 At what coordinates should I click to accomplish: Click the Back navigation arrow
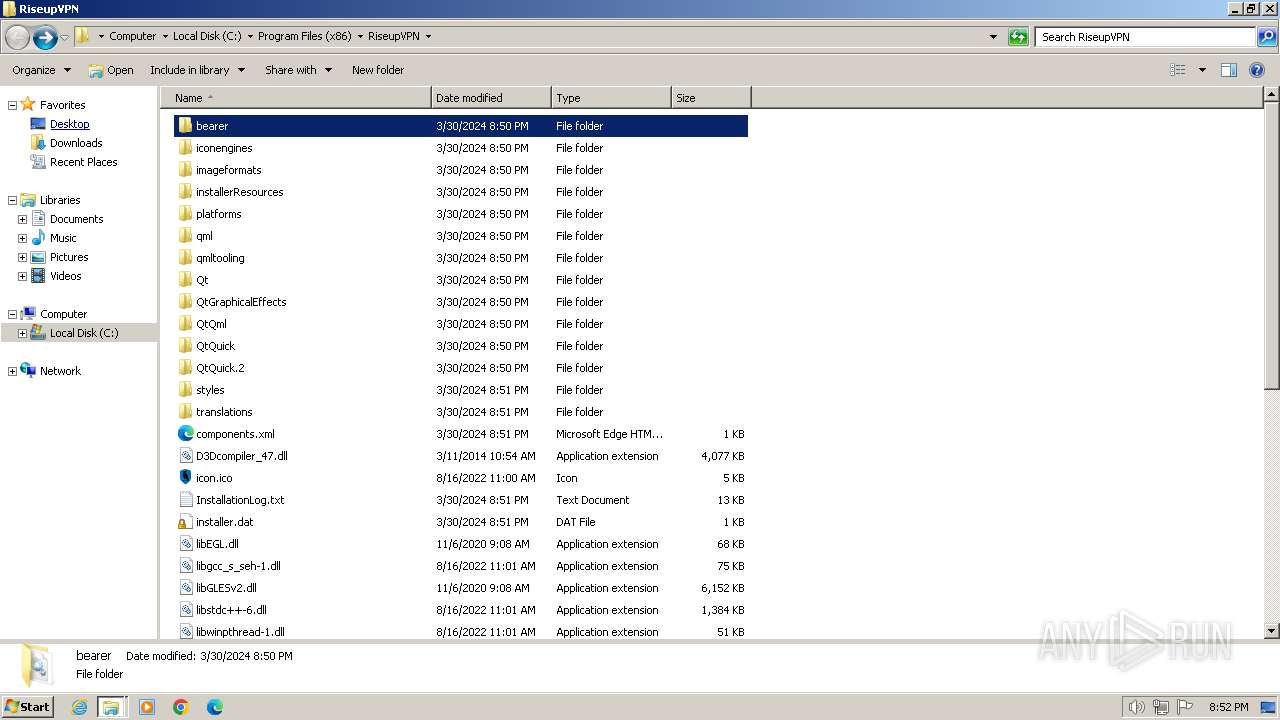pos(17,37)
